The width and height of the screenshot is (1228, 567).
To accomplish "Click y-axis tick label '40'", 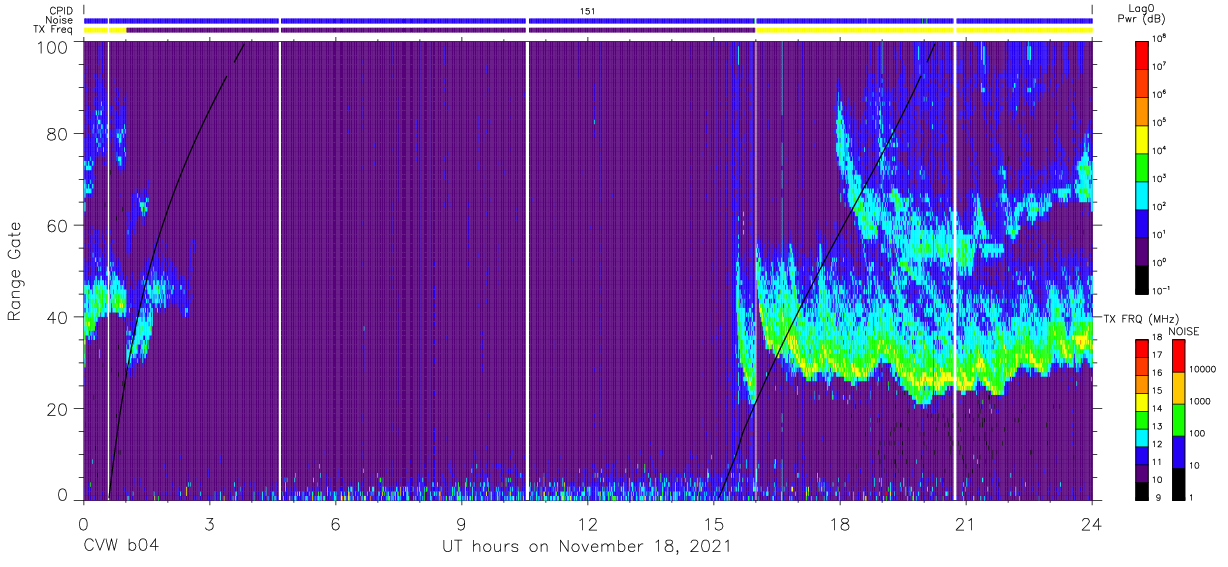I will tap(58, 317).
